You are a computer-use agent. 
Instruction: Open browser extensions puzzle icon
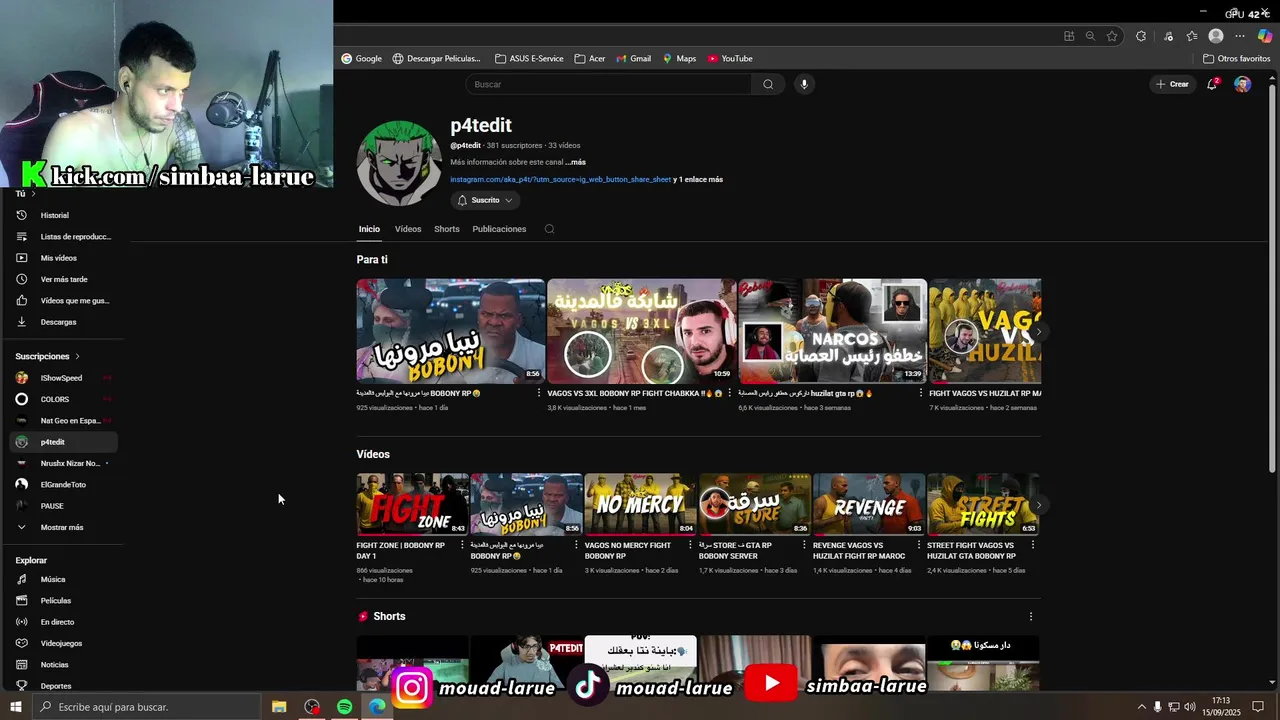[1141, 36]
